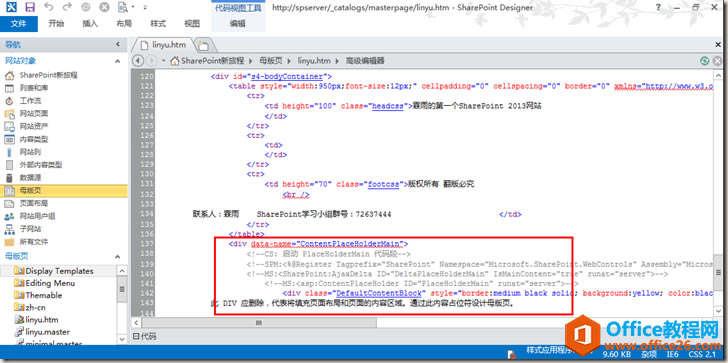Image resolution: width=728 pixels, height=363 pixels.
Task: Switch to the 插入 ribbon tab
Action: (x=90, y=24)
